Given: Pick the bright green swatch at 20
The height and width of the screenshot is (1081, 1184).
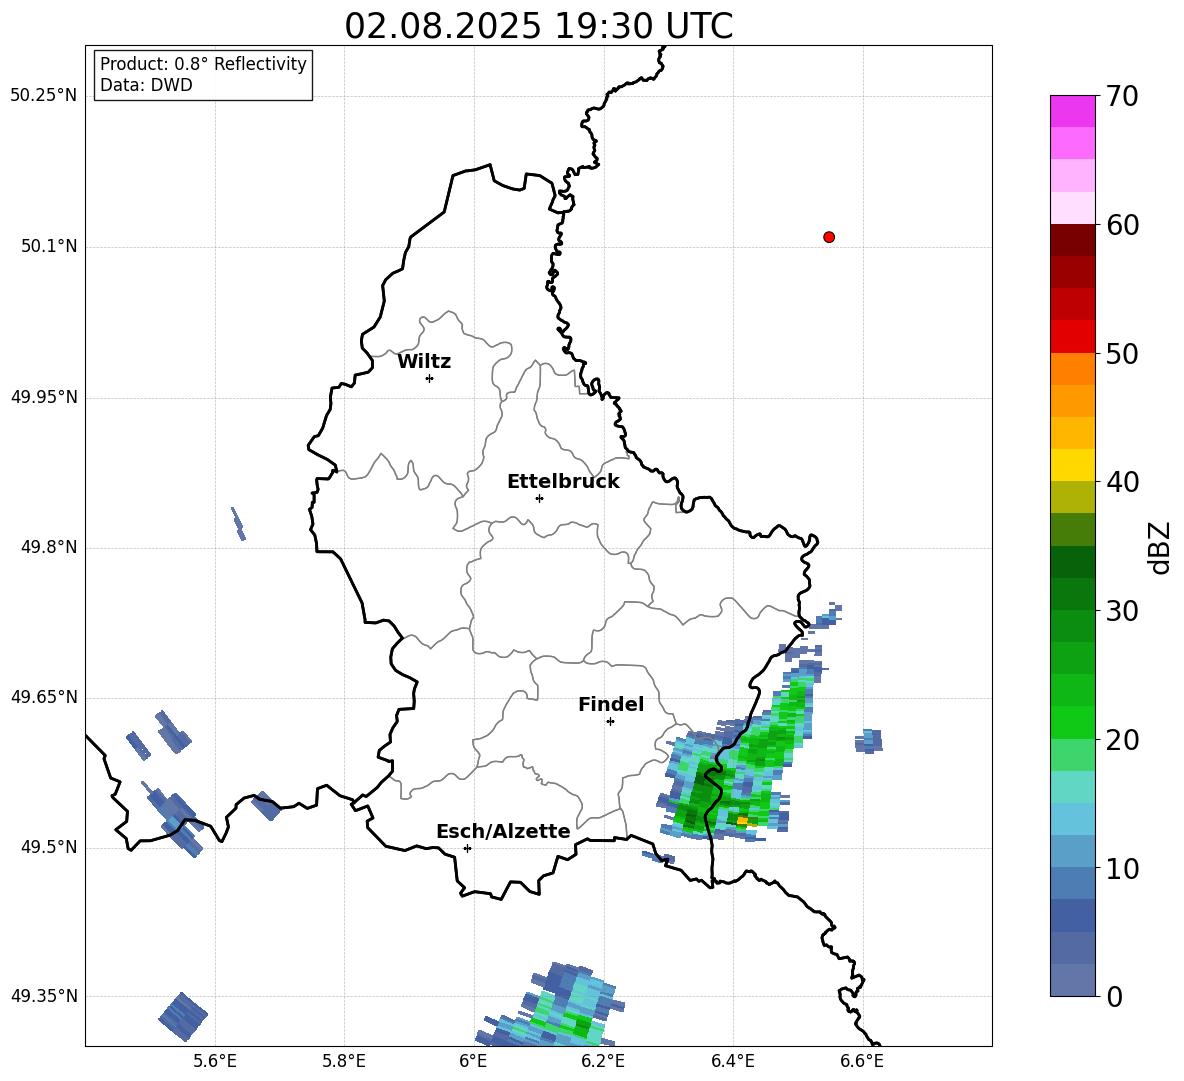Looking at the screenshot, I should click(x=1072, y=723).
